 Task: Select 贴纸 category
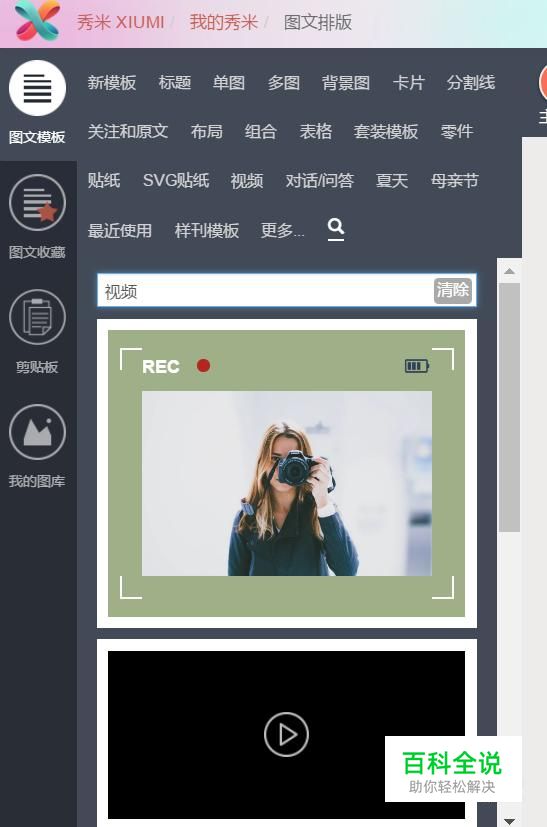[104, 180]
